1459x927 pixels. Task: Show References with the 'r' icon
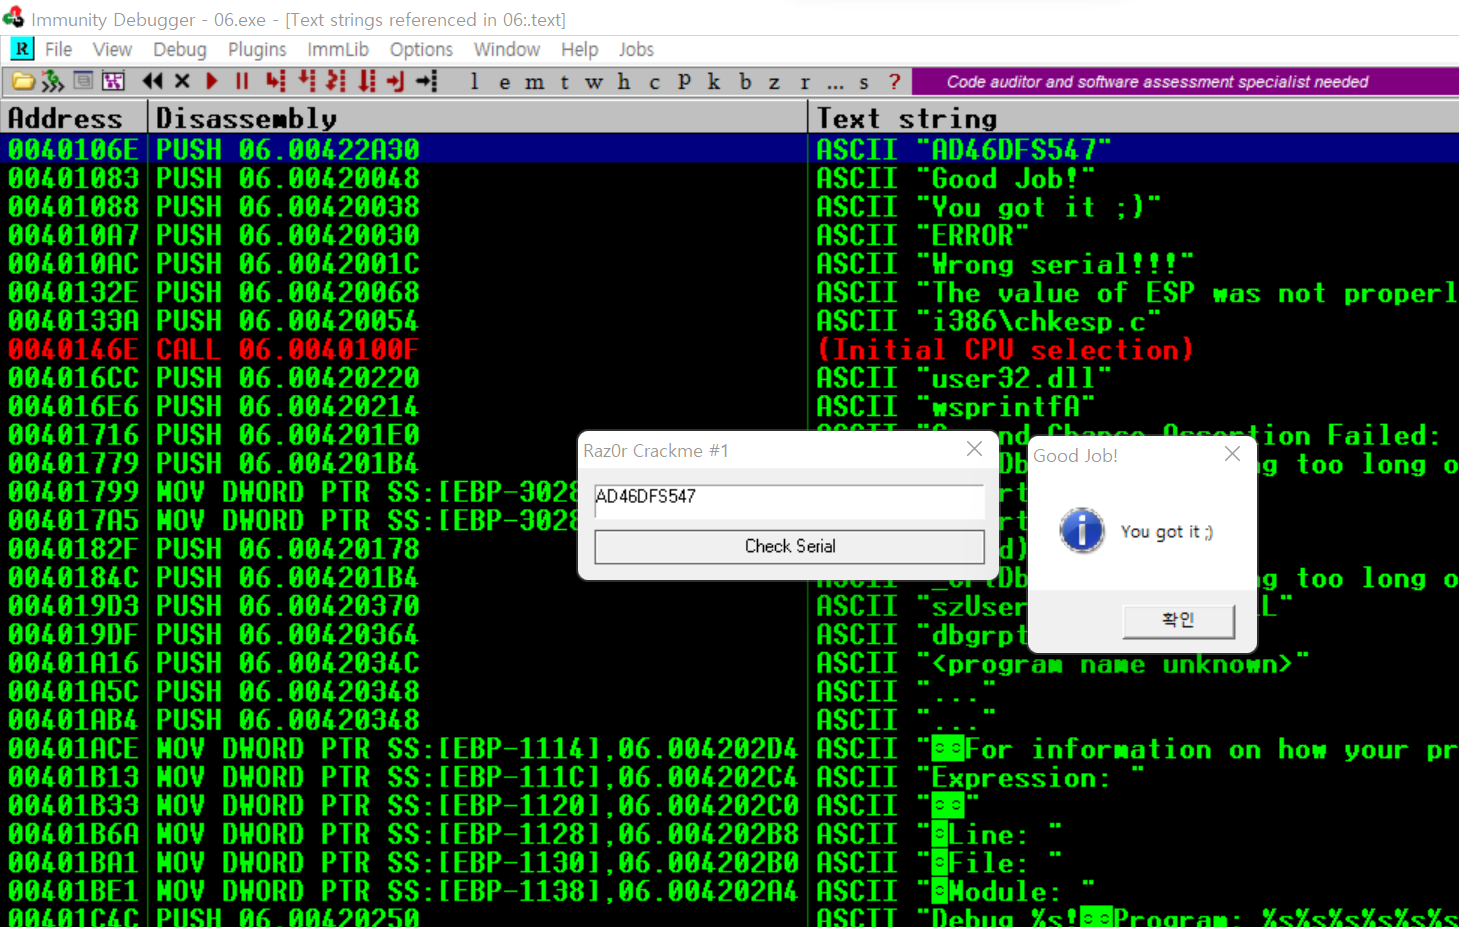[x=805, y=82]
